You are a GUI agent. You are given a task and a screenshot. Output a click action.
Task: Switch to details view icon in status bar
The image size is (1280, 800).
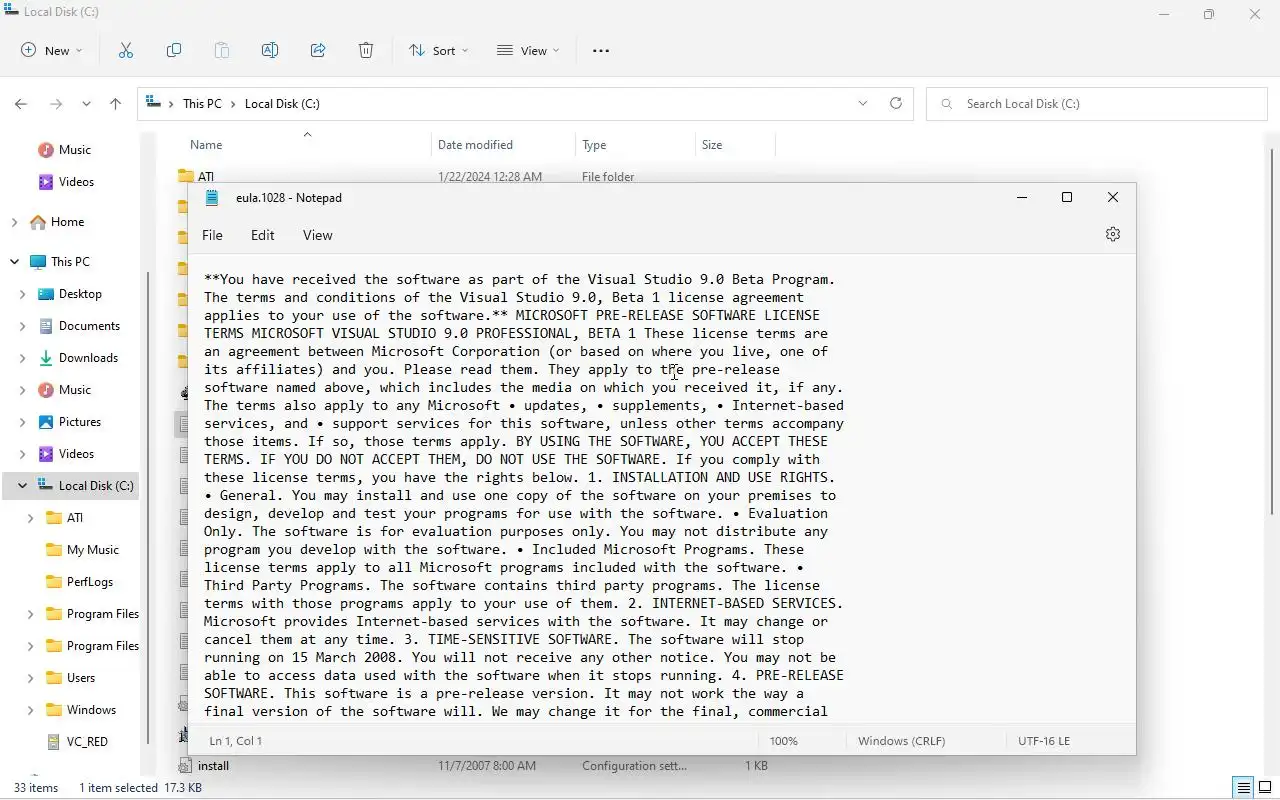coord(1242,788)
